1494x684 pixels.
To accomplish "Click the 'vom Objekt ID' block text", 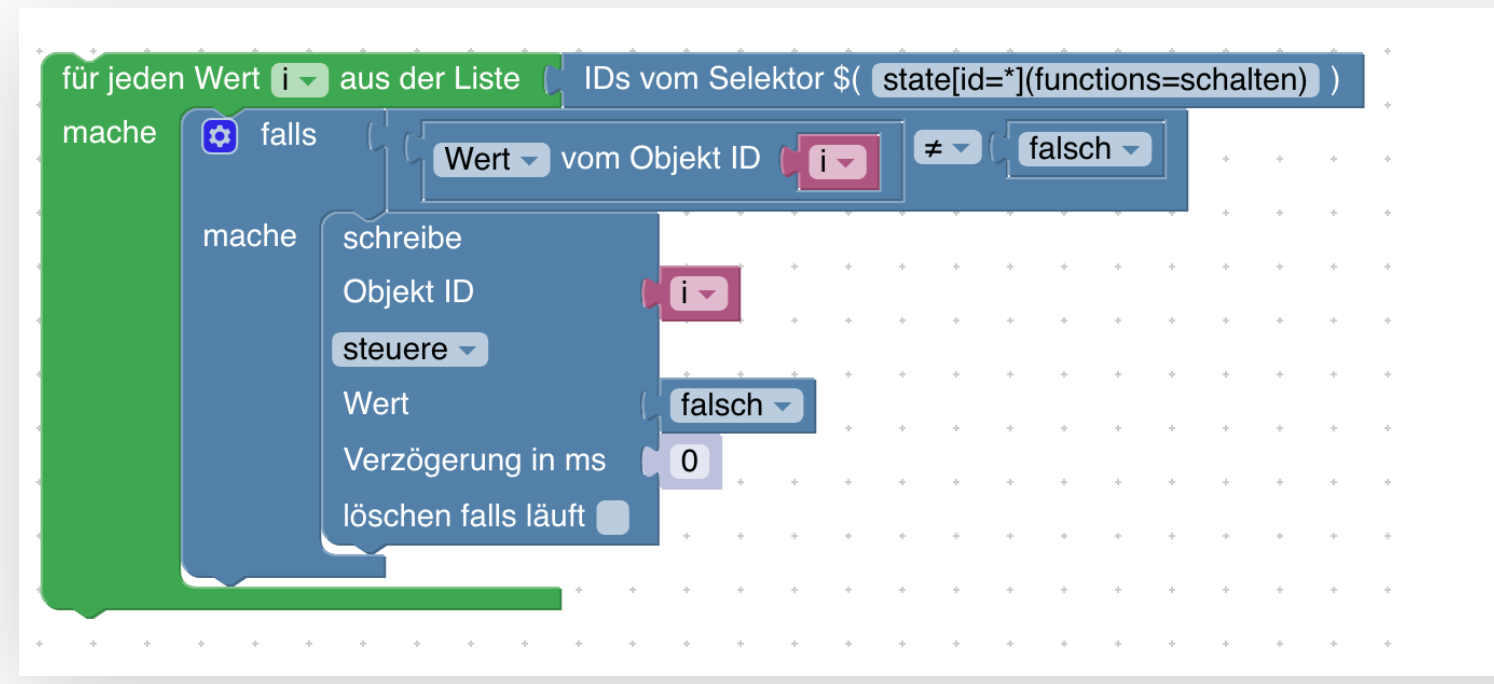I will point(660,159).
